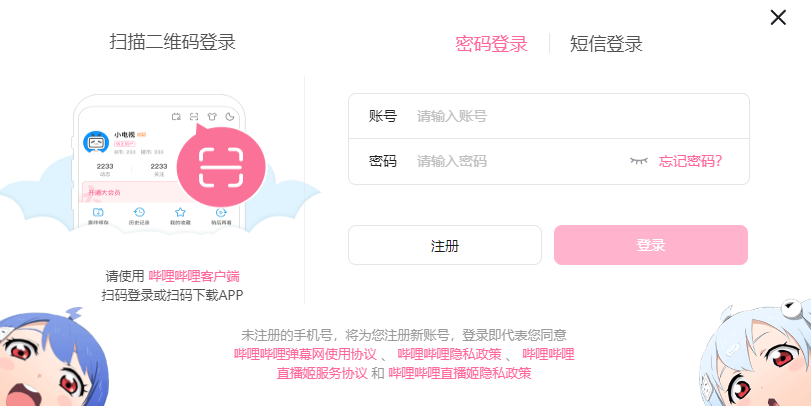Image resolution: width=811 pixels, height=406 pixels.
Task: Switch to 短信登录 tab
Action: [606, 44]
